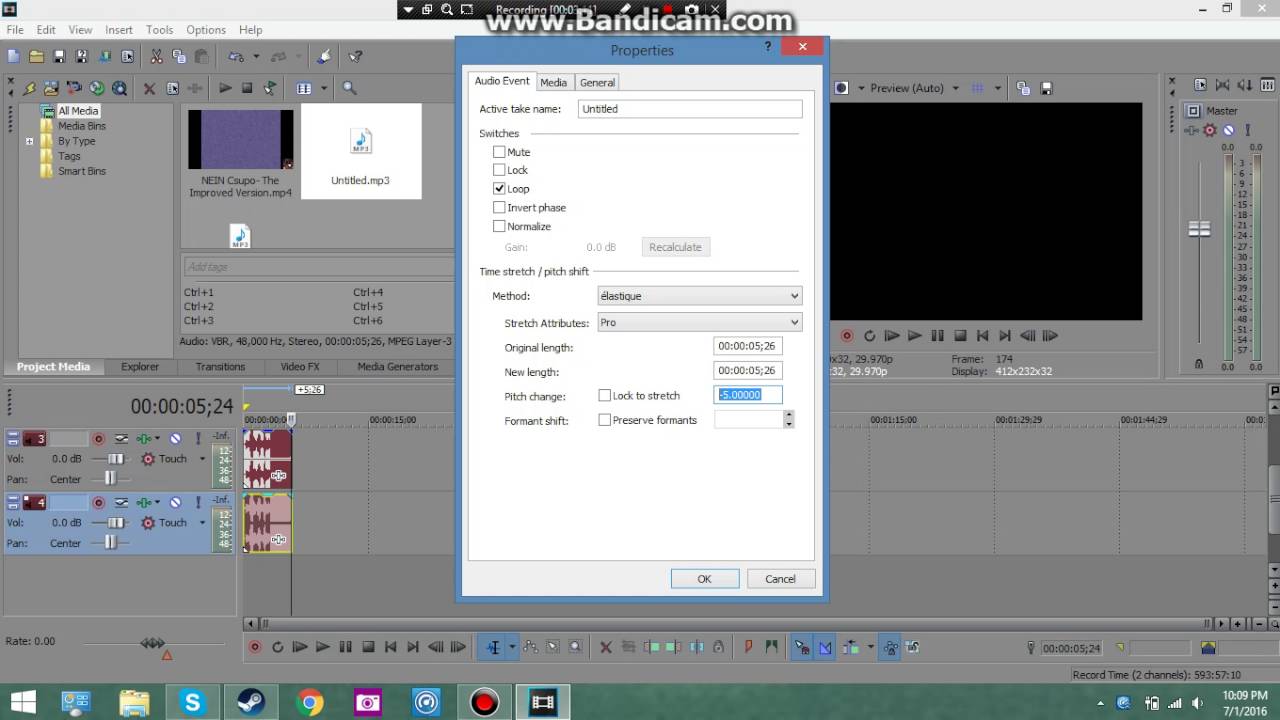The width and height of the screenshot is (1280, 720).
Task: Open the Tools menu
Action: pyautogui.click(x=159, y=30)
